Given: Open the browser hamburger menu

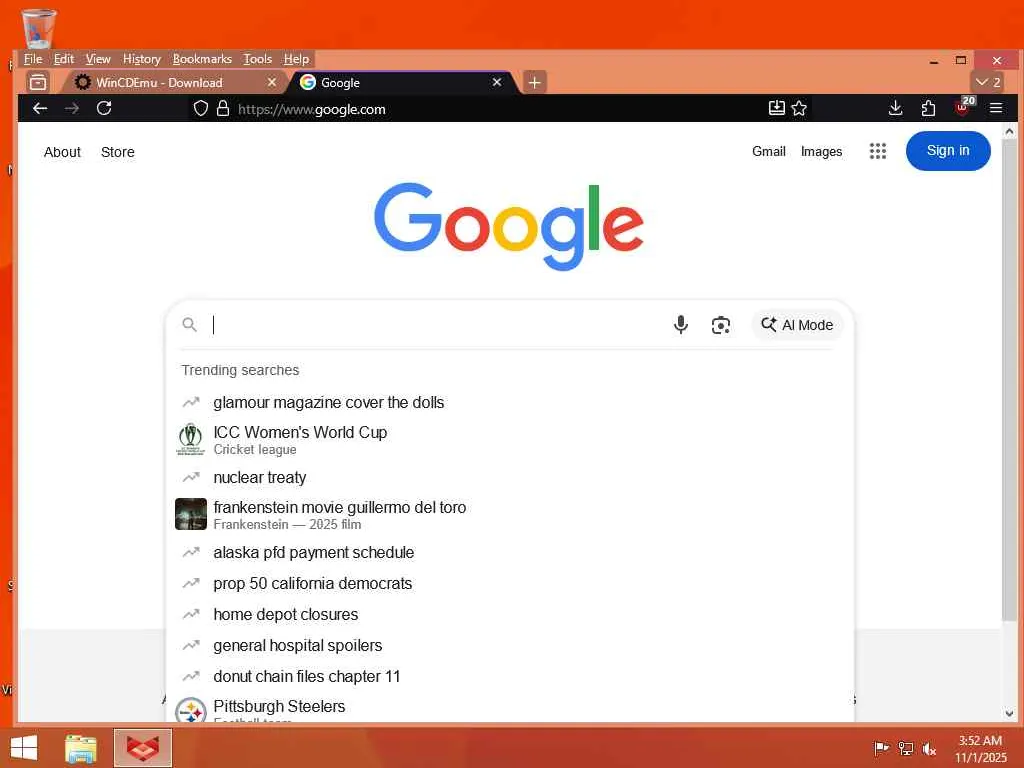Looking at the screenshot, I should tap(996, 108).
